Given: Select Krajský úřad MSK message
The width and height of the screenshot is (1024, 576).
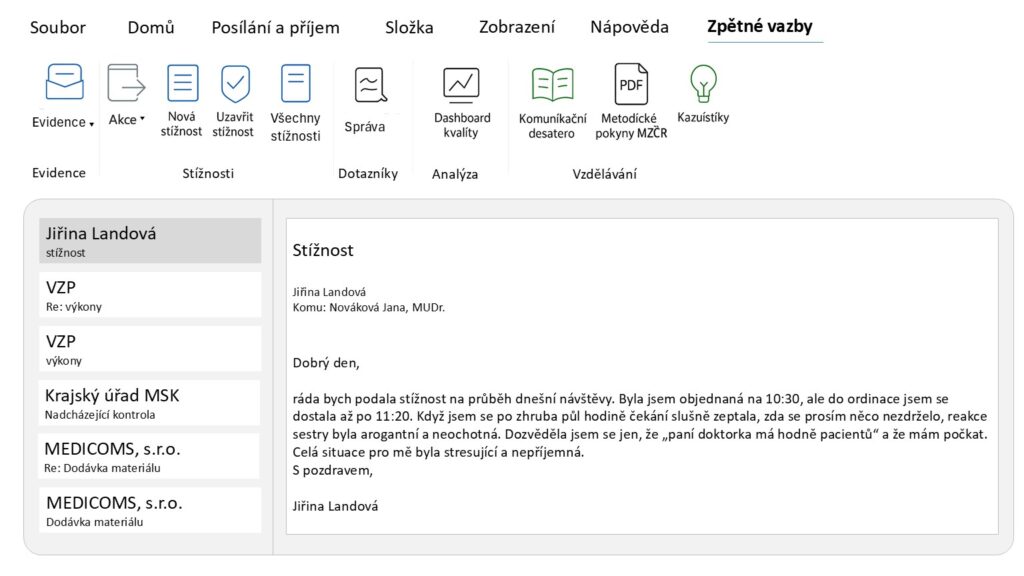Looking at the screenshot, I should click(150, 403).
